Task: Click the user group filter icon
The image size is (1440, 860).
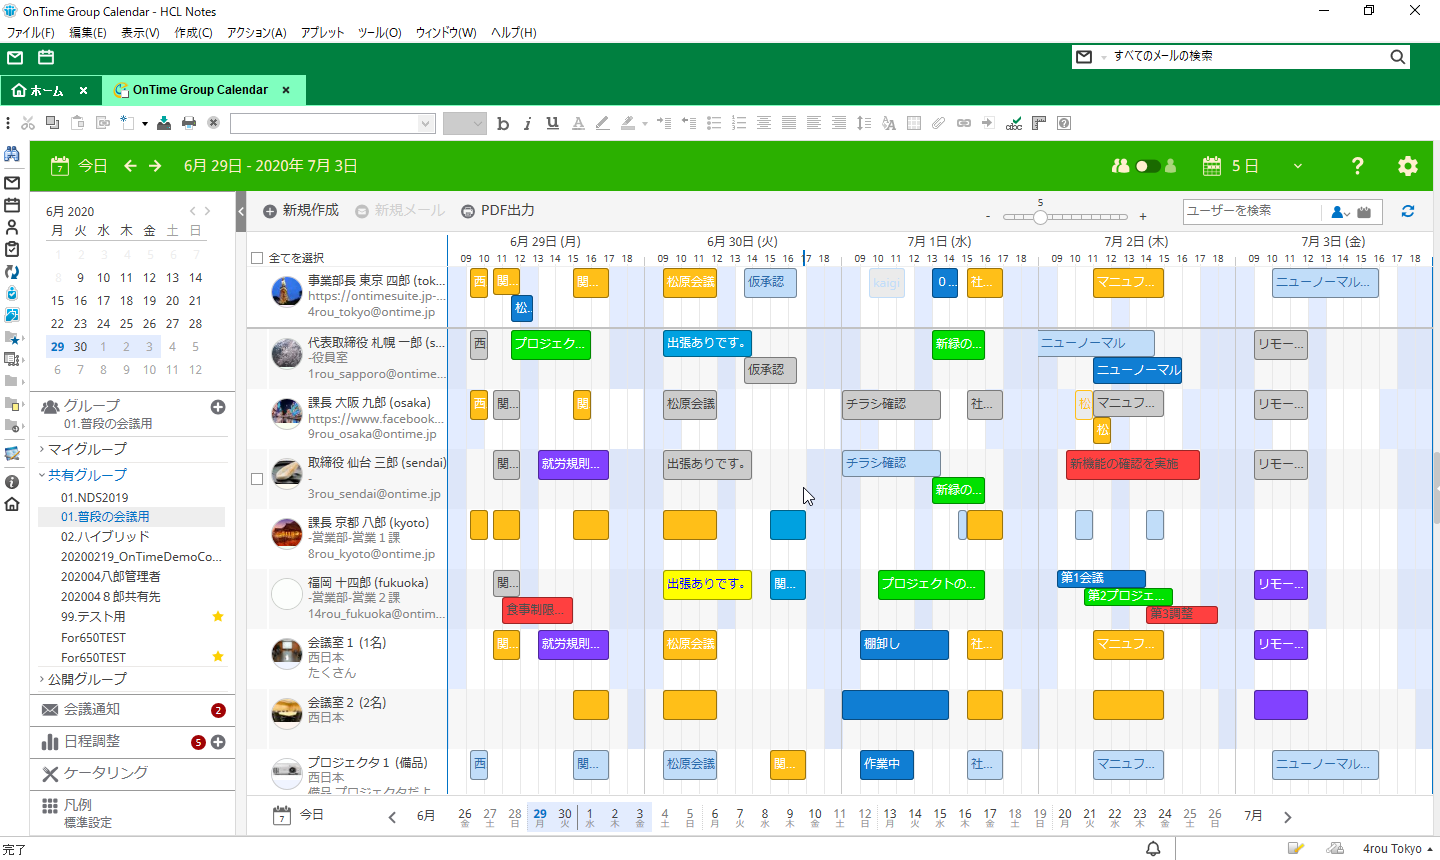Action: pos(1340,212)
